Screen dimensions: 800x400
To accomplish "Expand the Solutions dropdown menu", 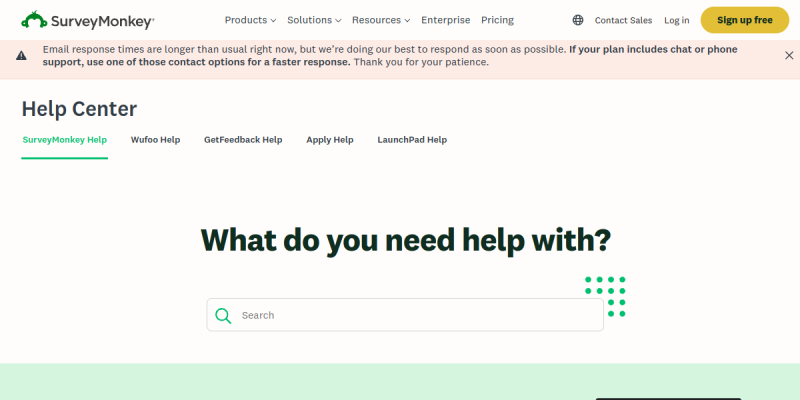I will tap(314, 20).
